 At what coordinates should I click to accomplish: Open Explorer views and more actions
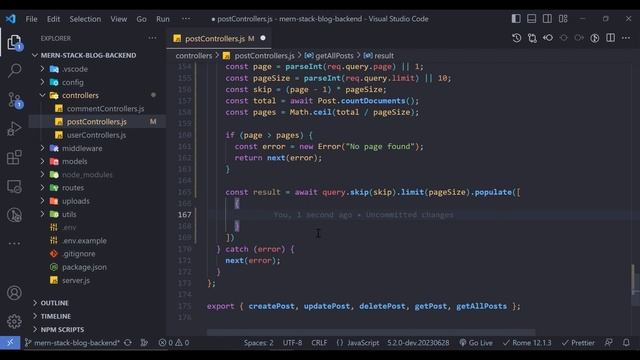point(152,38)
